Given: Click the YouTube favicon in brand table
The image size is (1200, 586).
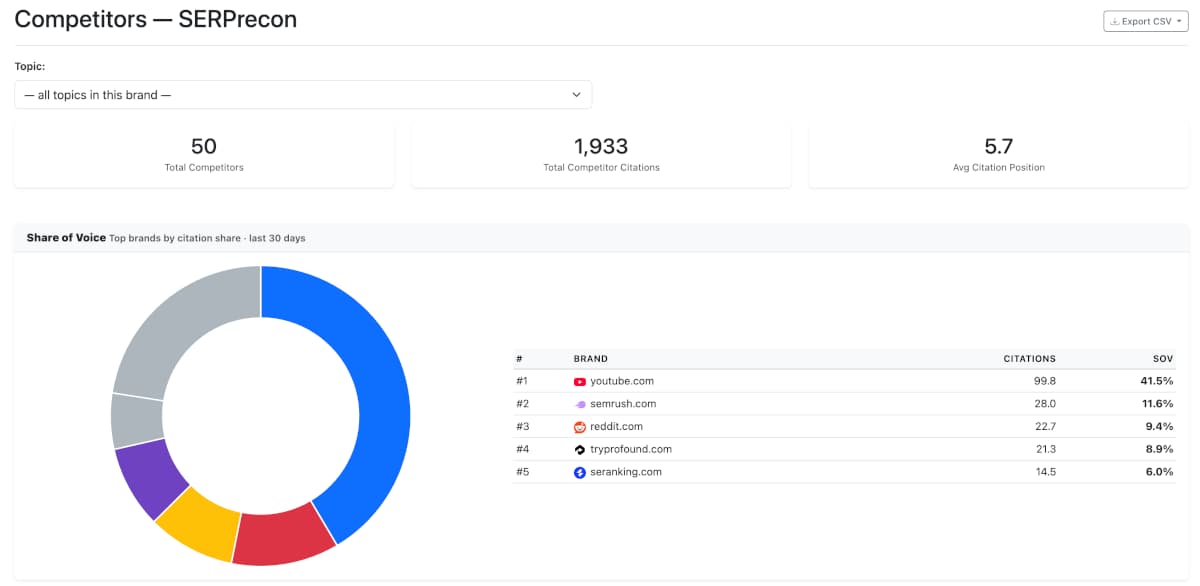Looking at the screenshot, I should coord(579,382).
